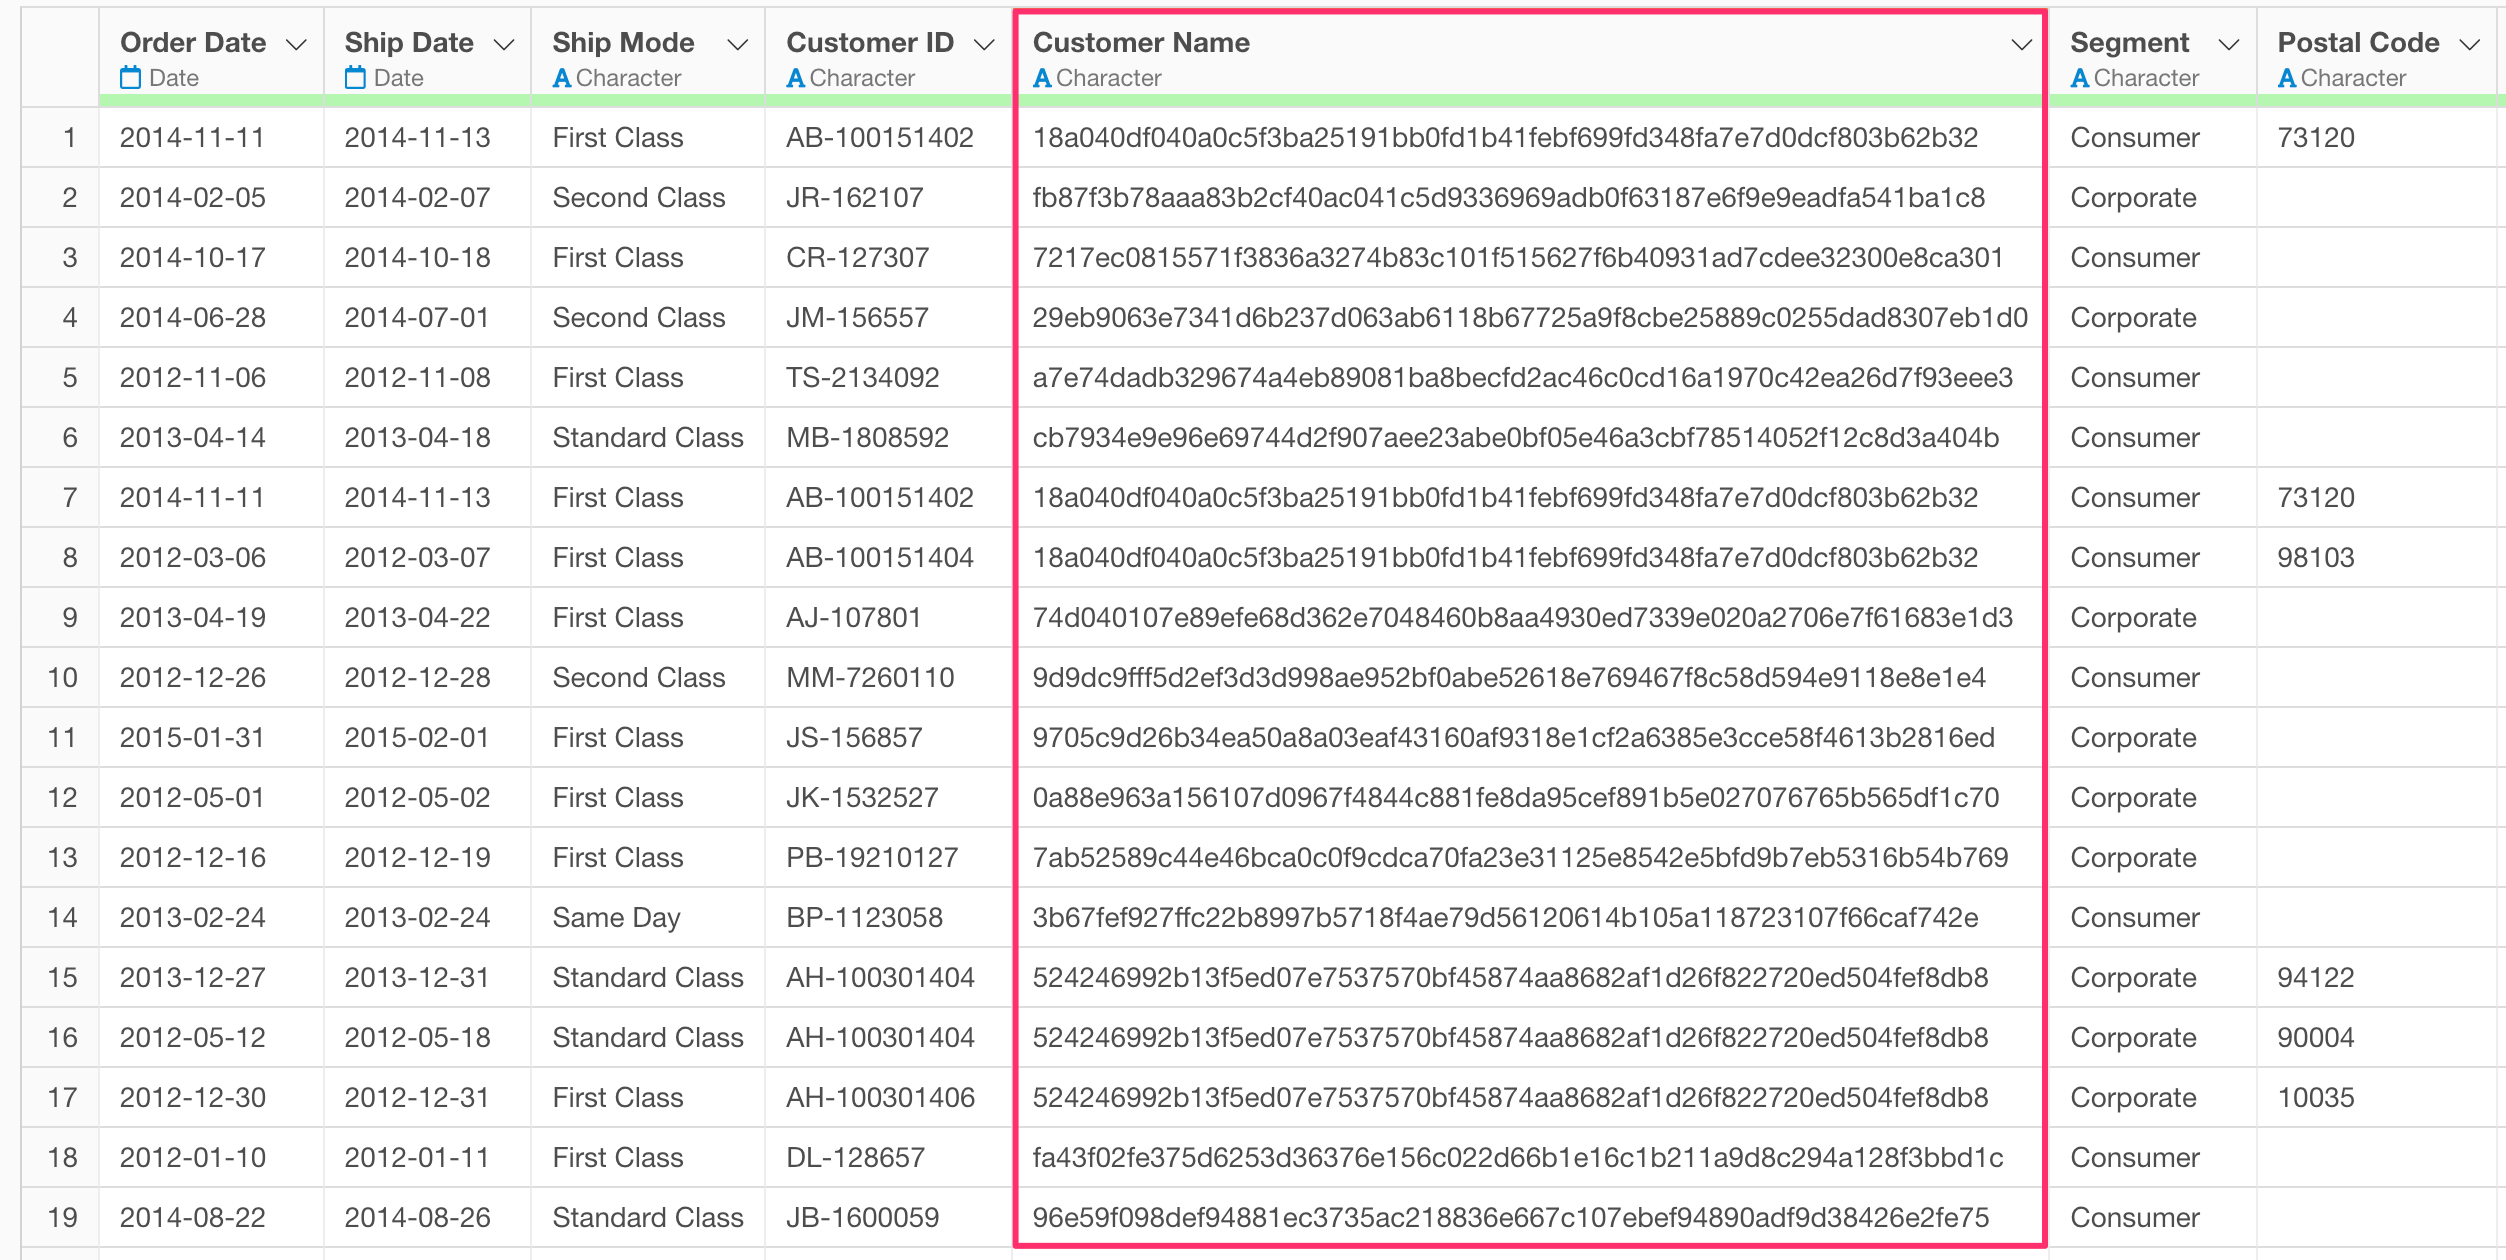The width and height of the screenshot is (2506, 1260).
Task: Select the Segment column header label
Action: click(x=2129, y=42)
